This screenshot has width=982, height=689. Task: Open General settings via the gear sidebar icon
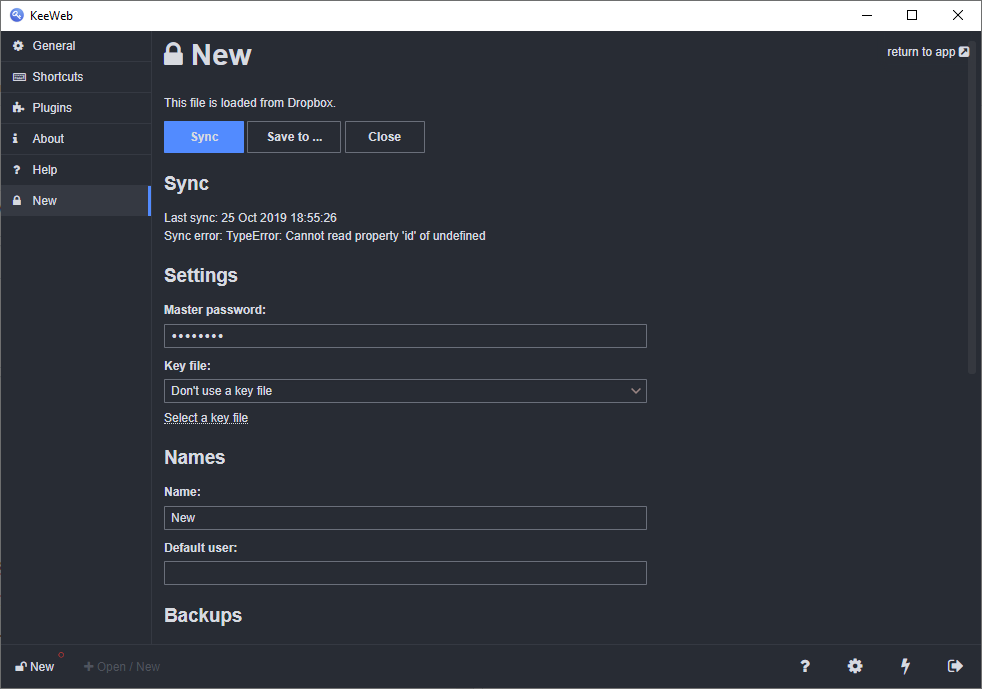click(x=18, y=45)
